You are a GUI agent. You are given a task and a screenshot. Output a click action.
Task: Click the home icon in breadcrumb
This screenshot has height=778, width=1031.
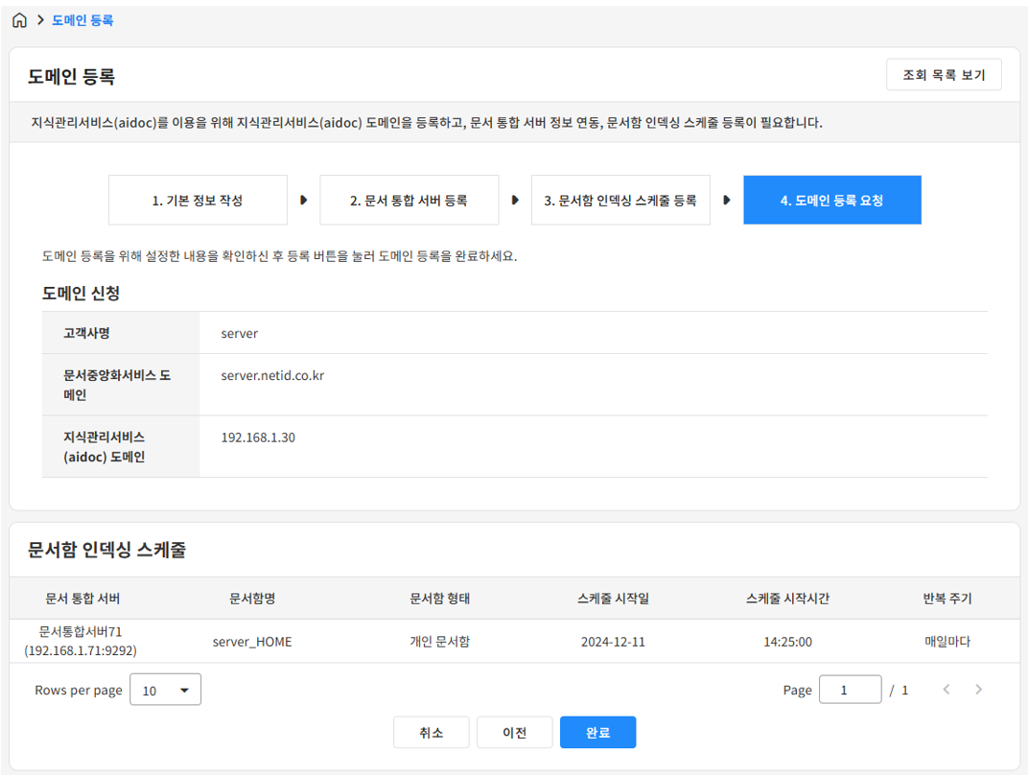[x=19, y=20]
